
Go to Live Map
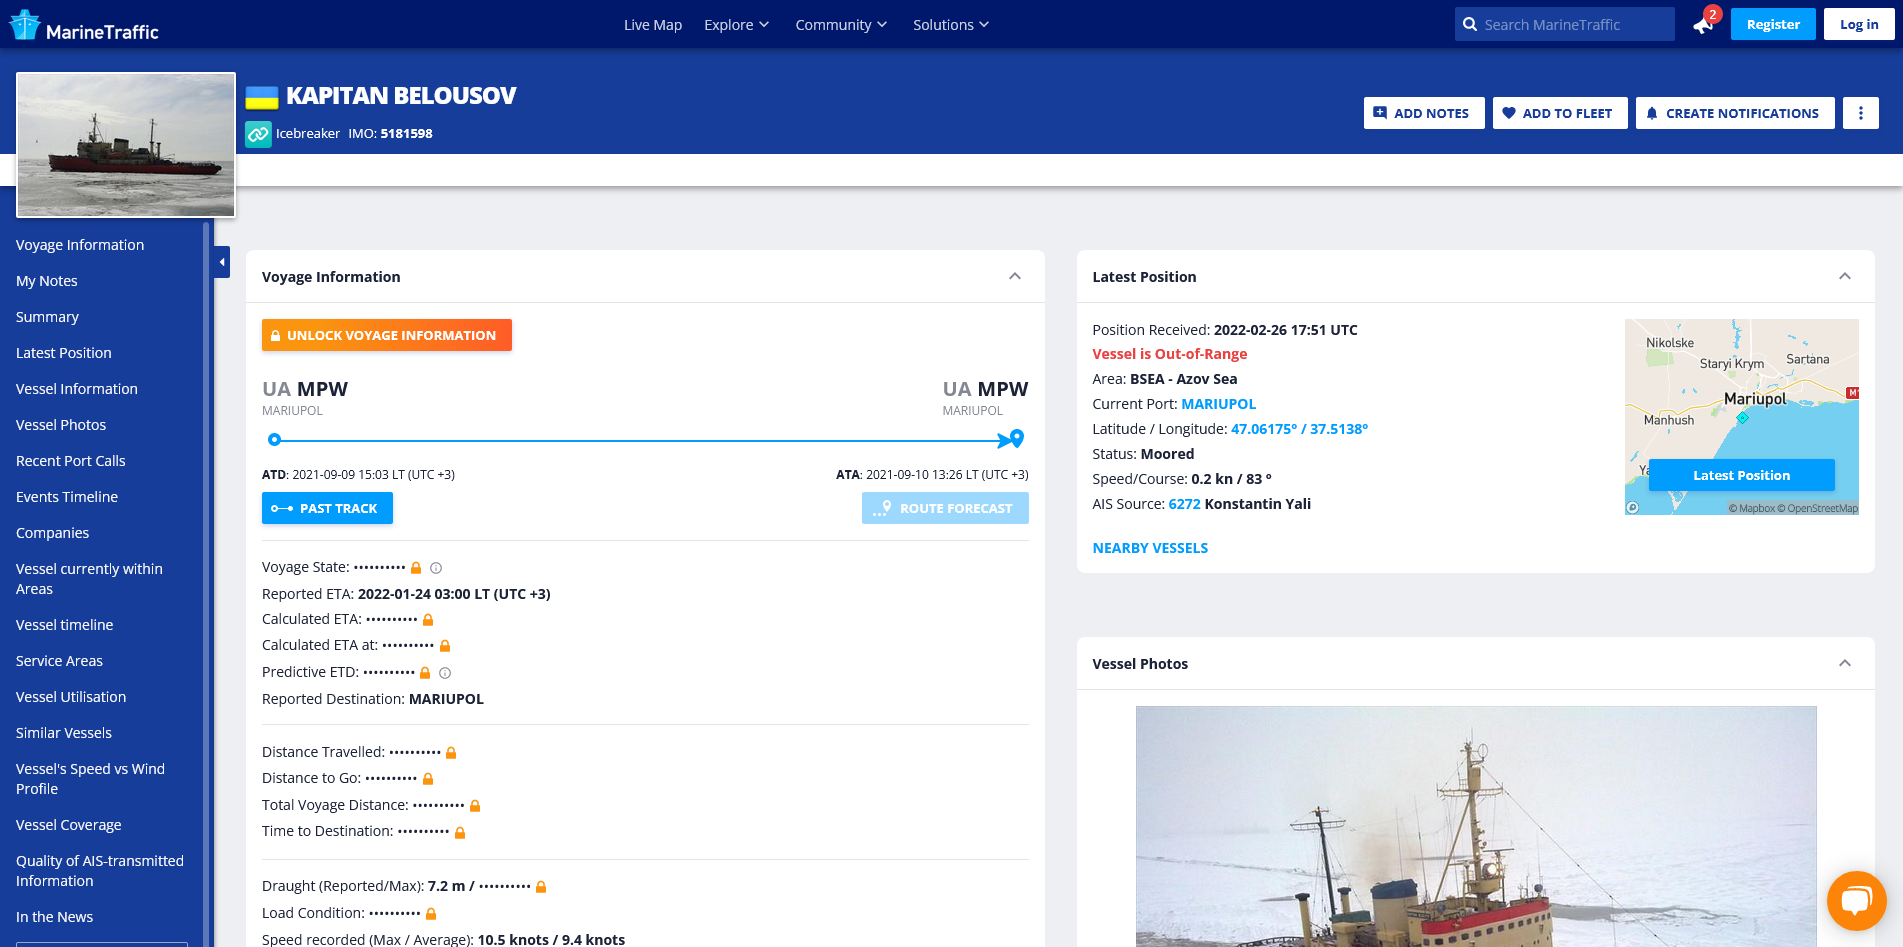(653, 25)
